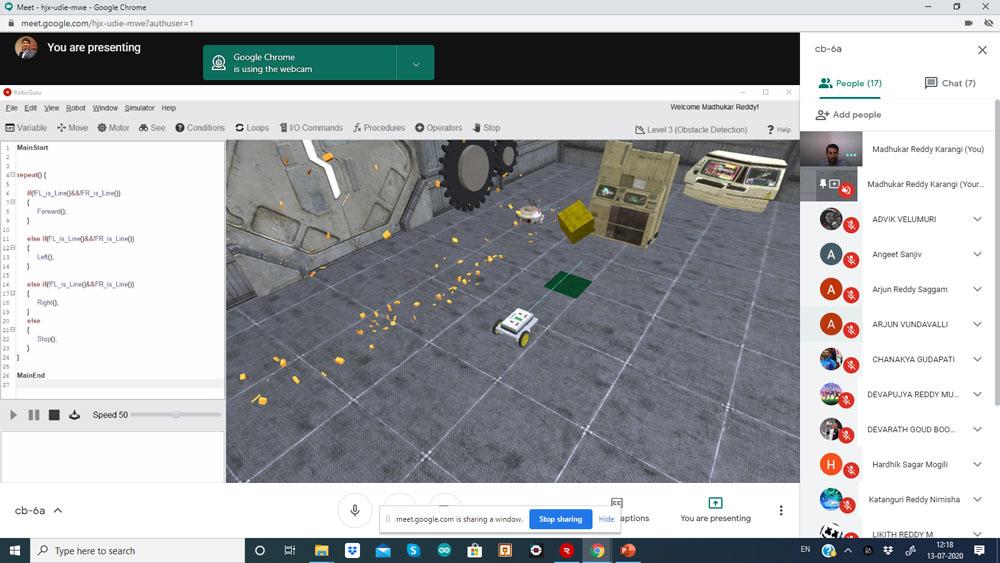Open the Procedures toolbar item

(379, 128)
